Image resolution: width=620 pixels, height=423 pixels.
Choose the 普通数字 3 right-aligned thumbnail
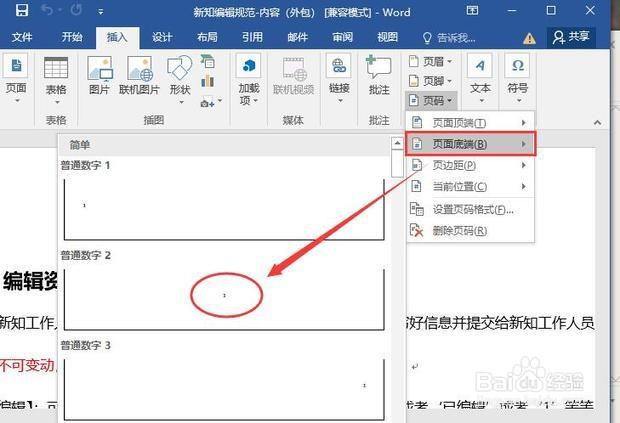[224, 389]
